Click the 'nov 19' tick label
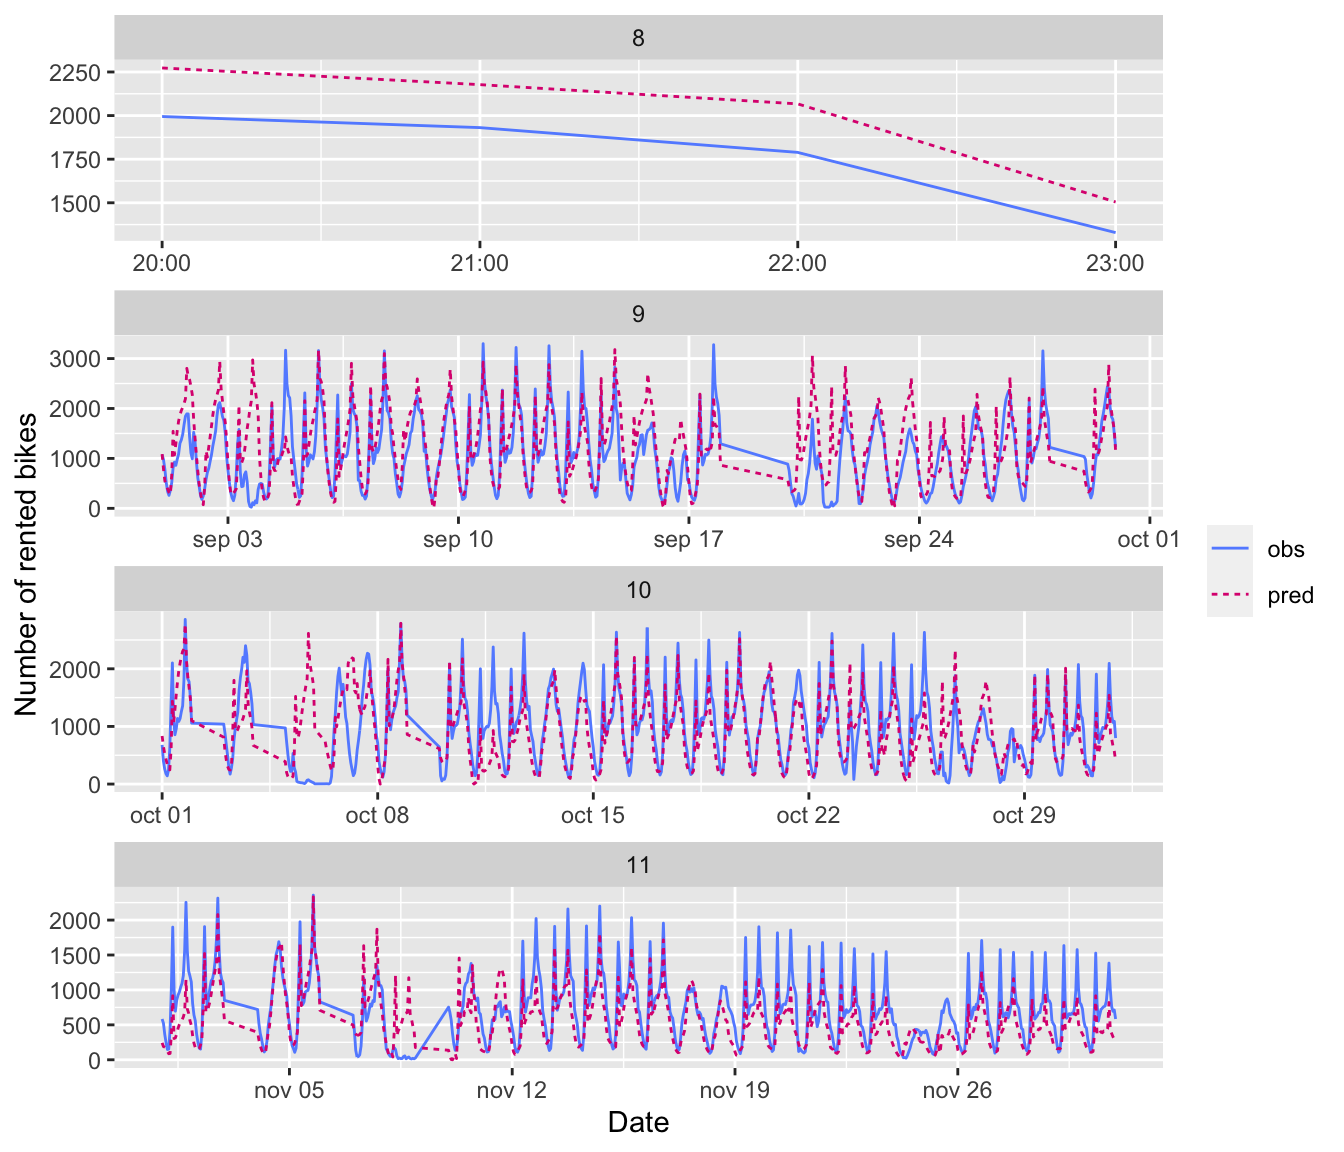 735,1090
